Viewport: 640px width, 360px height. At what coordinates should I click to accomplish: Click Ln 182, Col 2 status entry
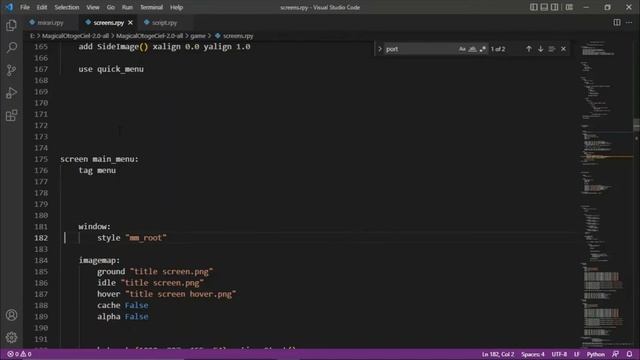[x=498, y=354]
